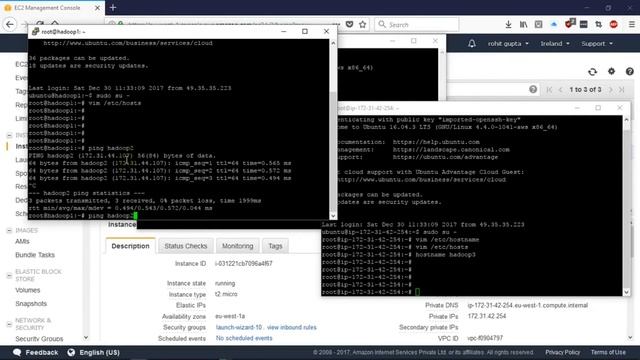Open Snapshots in the sidebar

tap(31, 304)
